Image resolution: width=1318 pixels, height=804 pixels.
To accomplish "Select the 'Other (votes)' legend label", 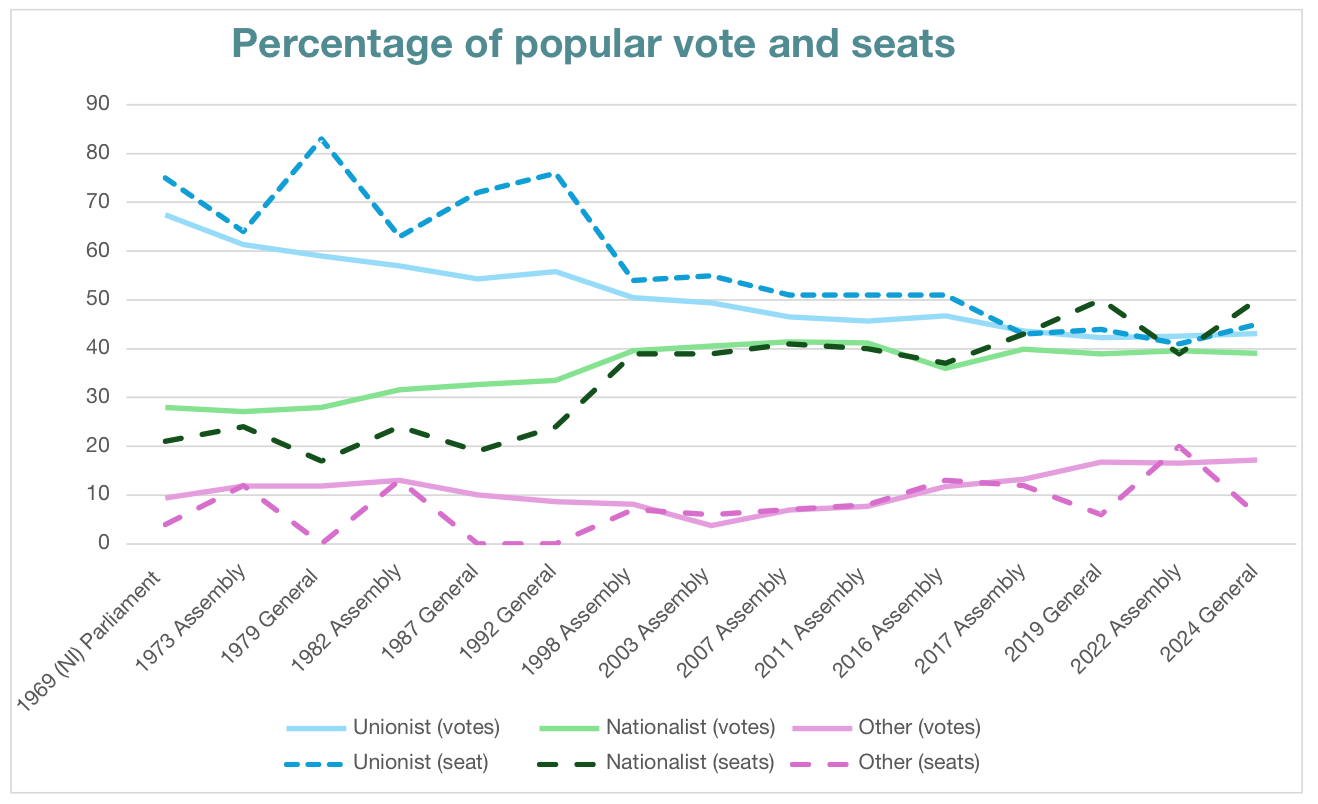I will click(x=920, y=727).
